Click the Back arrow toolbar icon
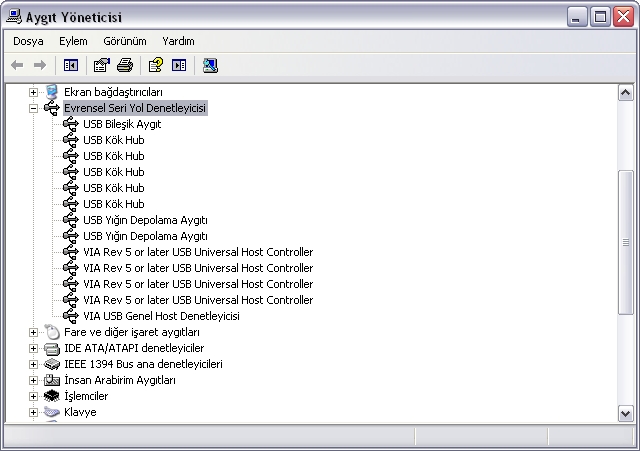The image size is (640, 451). (17, 65)
